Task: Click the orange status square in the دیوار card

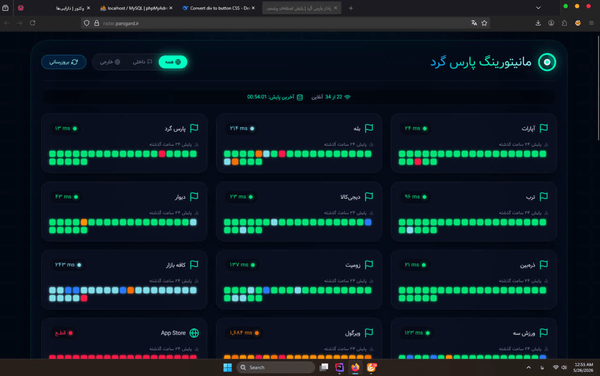Action: tap(84, 222)
